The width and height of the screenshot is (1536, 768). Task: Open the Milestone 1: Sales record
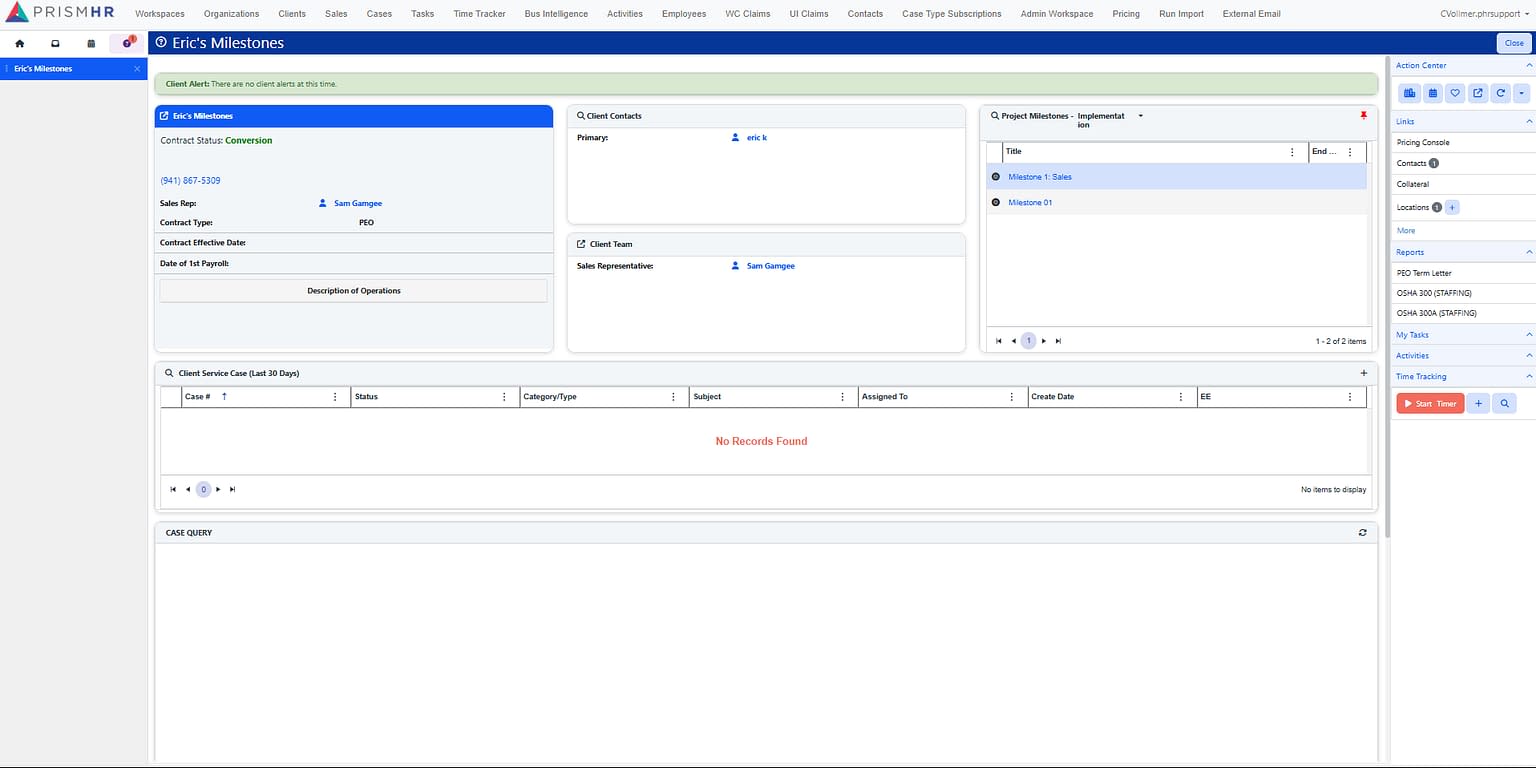coord(1040,176)
